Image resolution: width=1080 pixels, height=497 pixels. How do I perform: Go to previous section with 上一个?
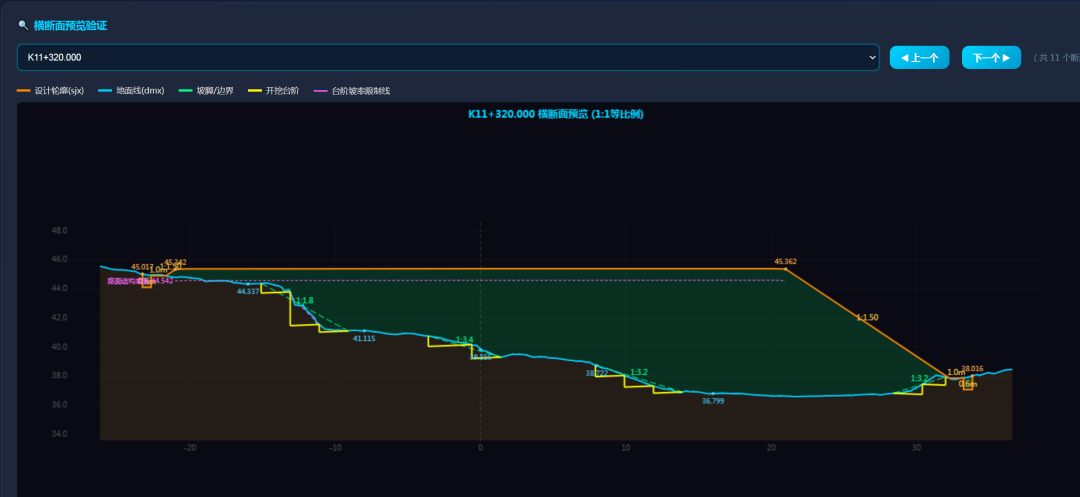point(920,58)
